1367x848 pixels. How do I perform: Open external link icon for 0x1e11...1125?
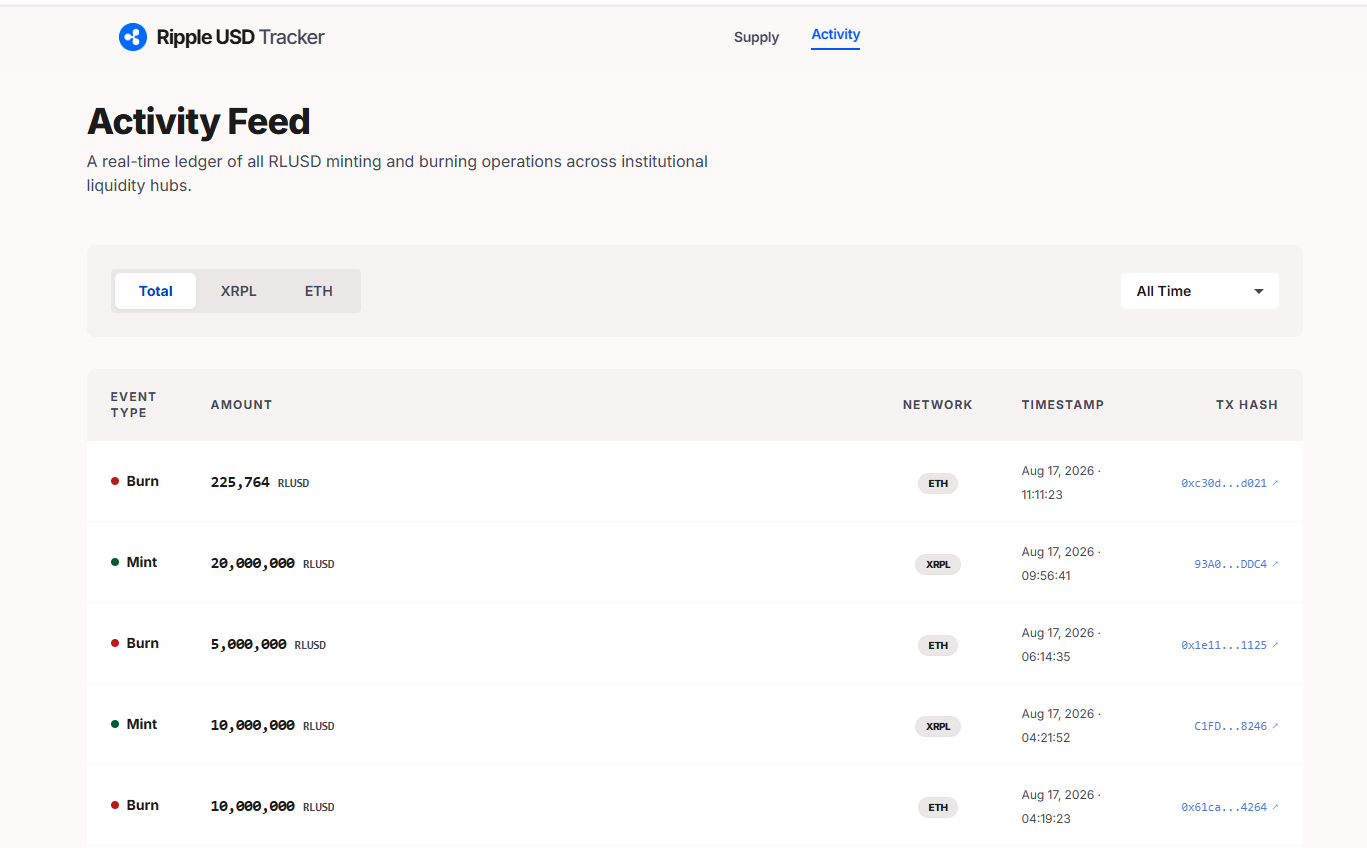click(1275, 645)
